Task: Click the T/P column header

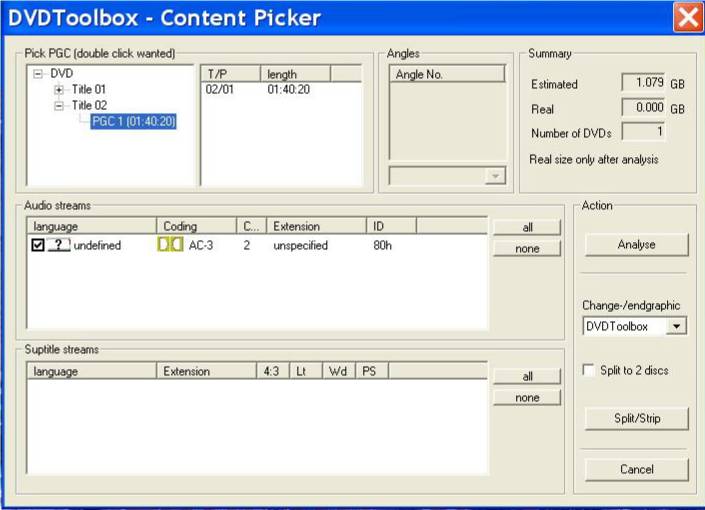Action: coord(231,74)
